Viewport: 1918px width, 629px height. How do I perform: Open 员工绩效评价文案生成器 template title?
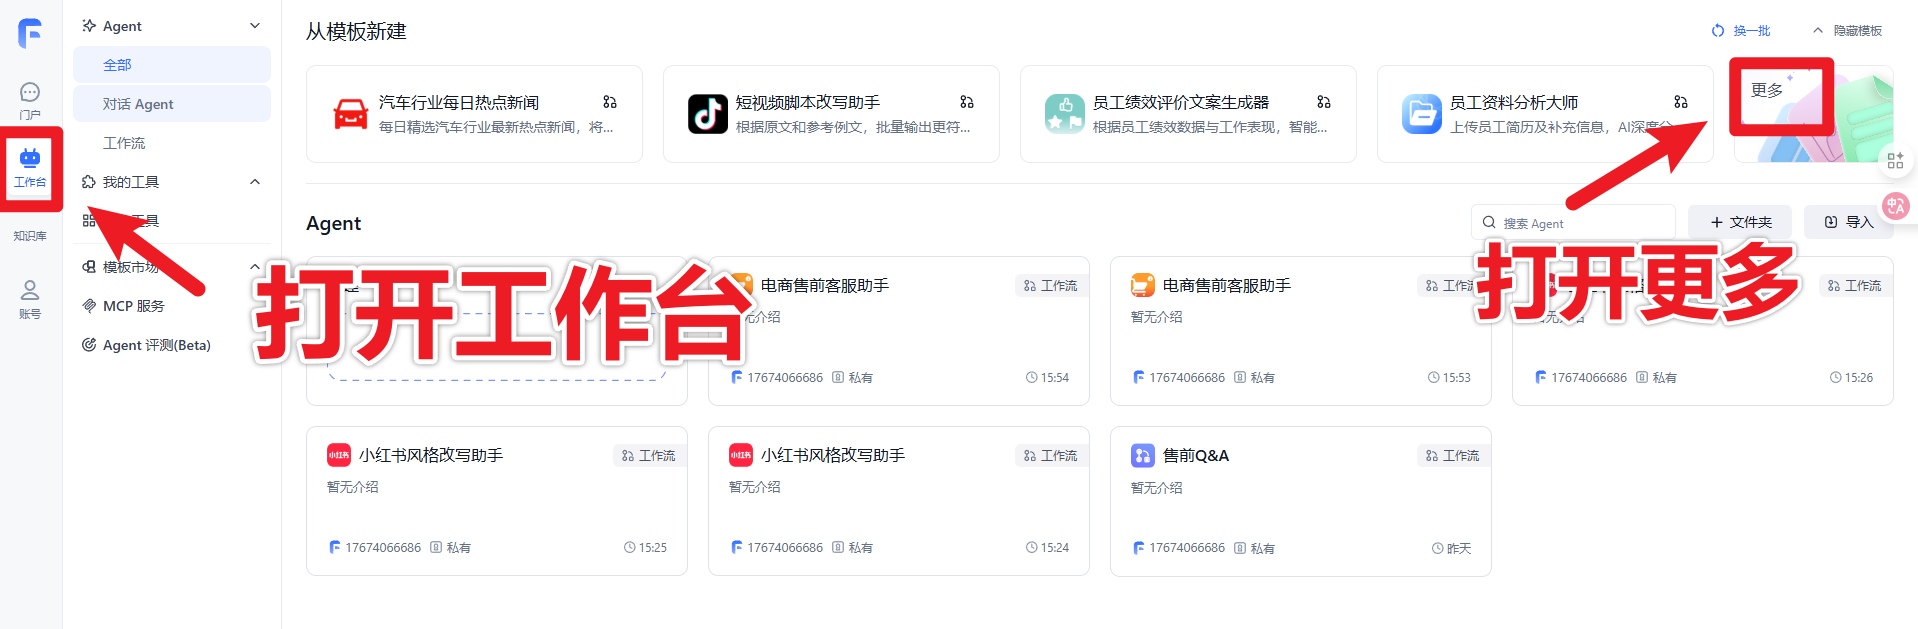(x=1181, y=102)
